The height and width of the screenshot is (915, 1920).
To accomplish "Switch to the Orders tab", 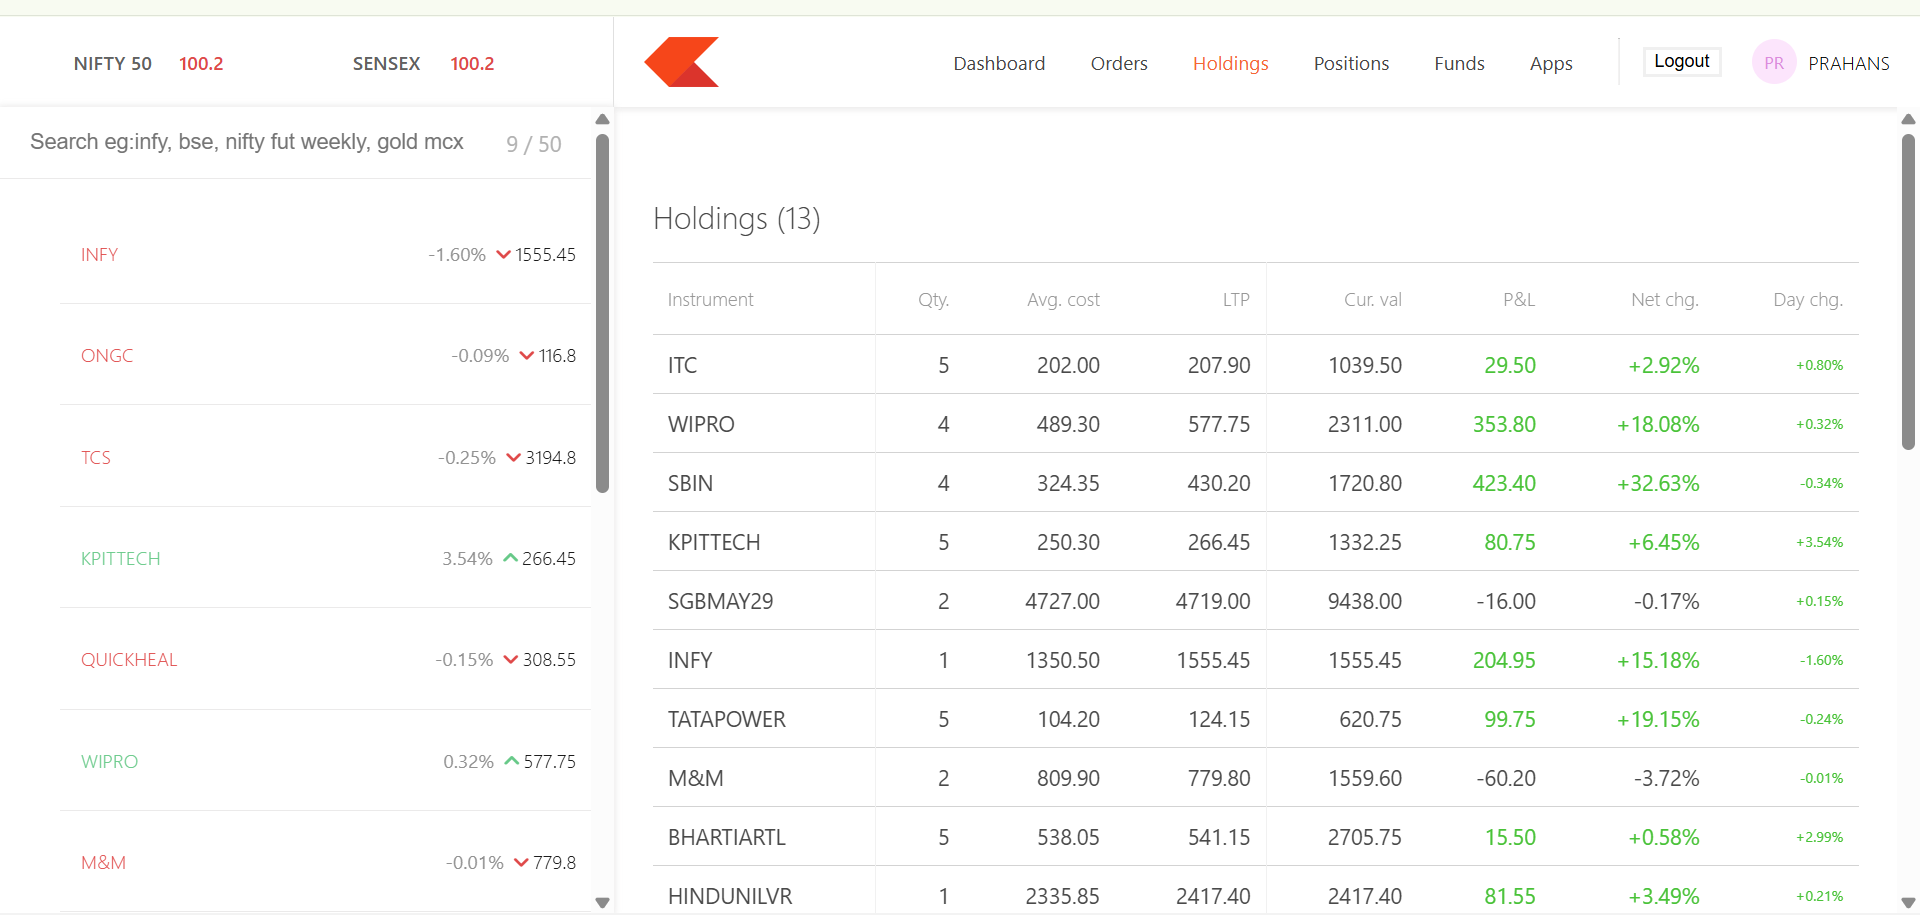I will [x=1119, y=63].
